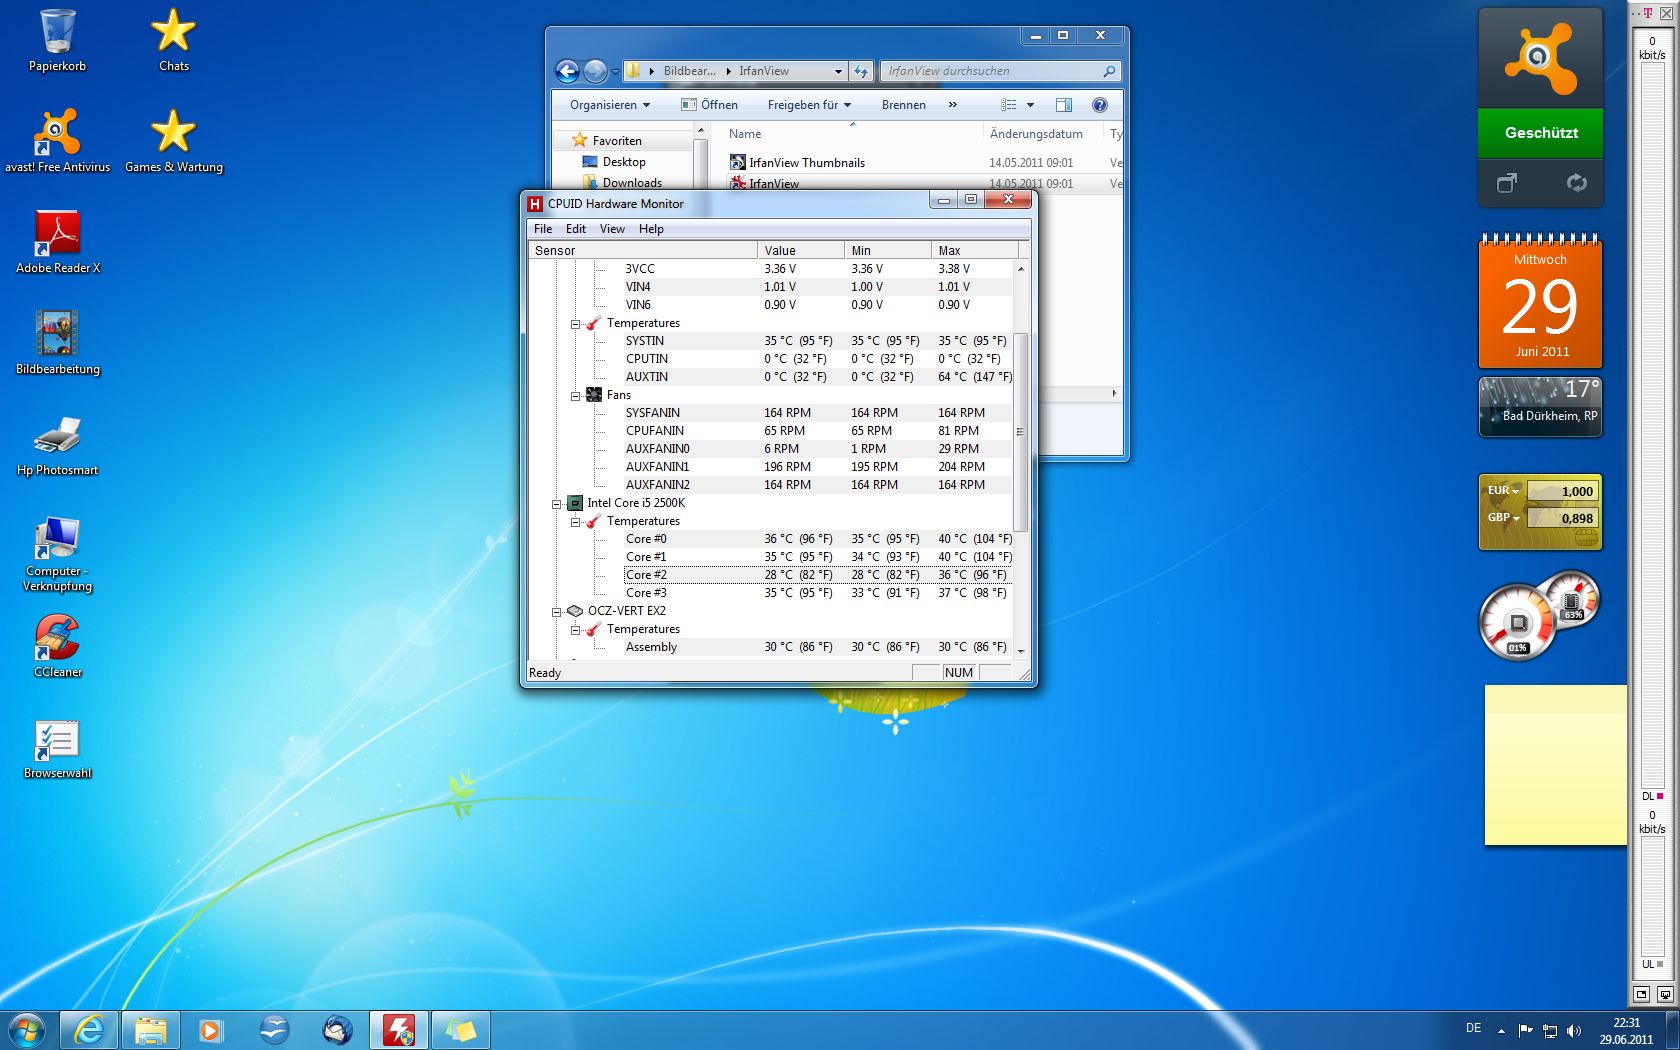Click Brennen in the Explorer toolbar

(x=904, y=105)
